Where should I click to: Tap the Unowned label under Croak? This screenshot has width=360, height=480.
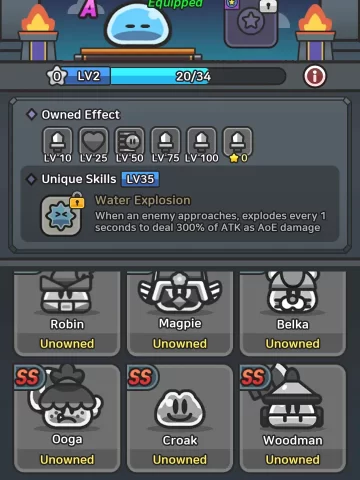[x=180, y=460]
